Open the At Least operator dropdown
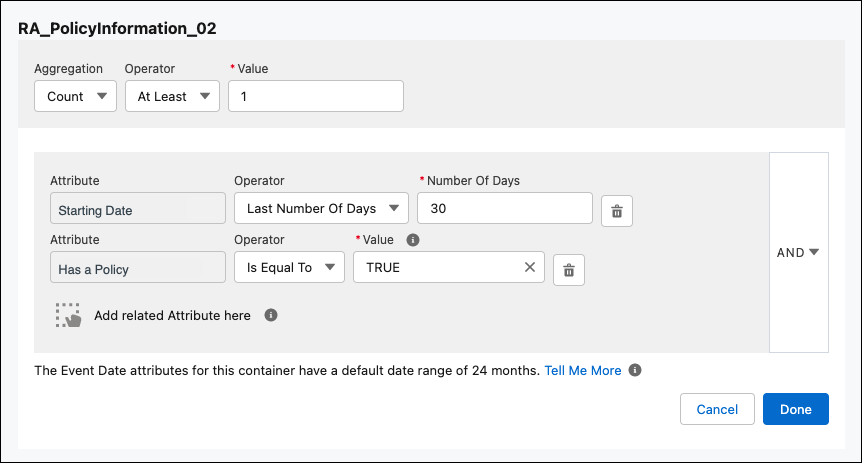This screenshot has width=862, height=463. (x=173, y=96)
